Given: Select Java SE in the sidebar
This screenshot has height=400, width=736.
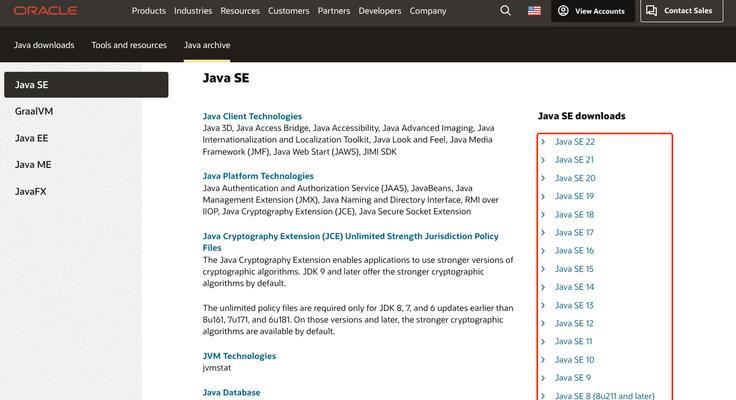Looking at the screenshot, I should tap(86, 85).
